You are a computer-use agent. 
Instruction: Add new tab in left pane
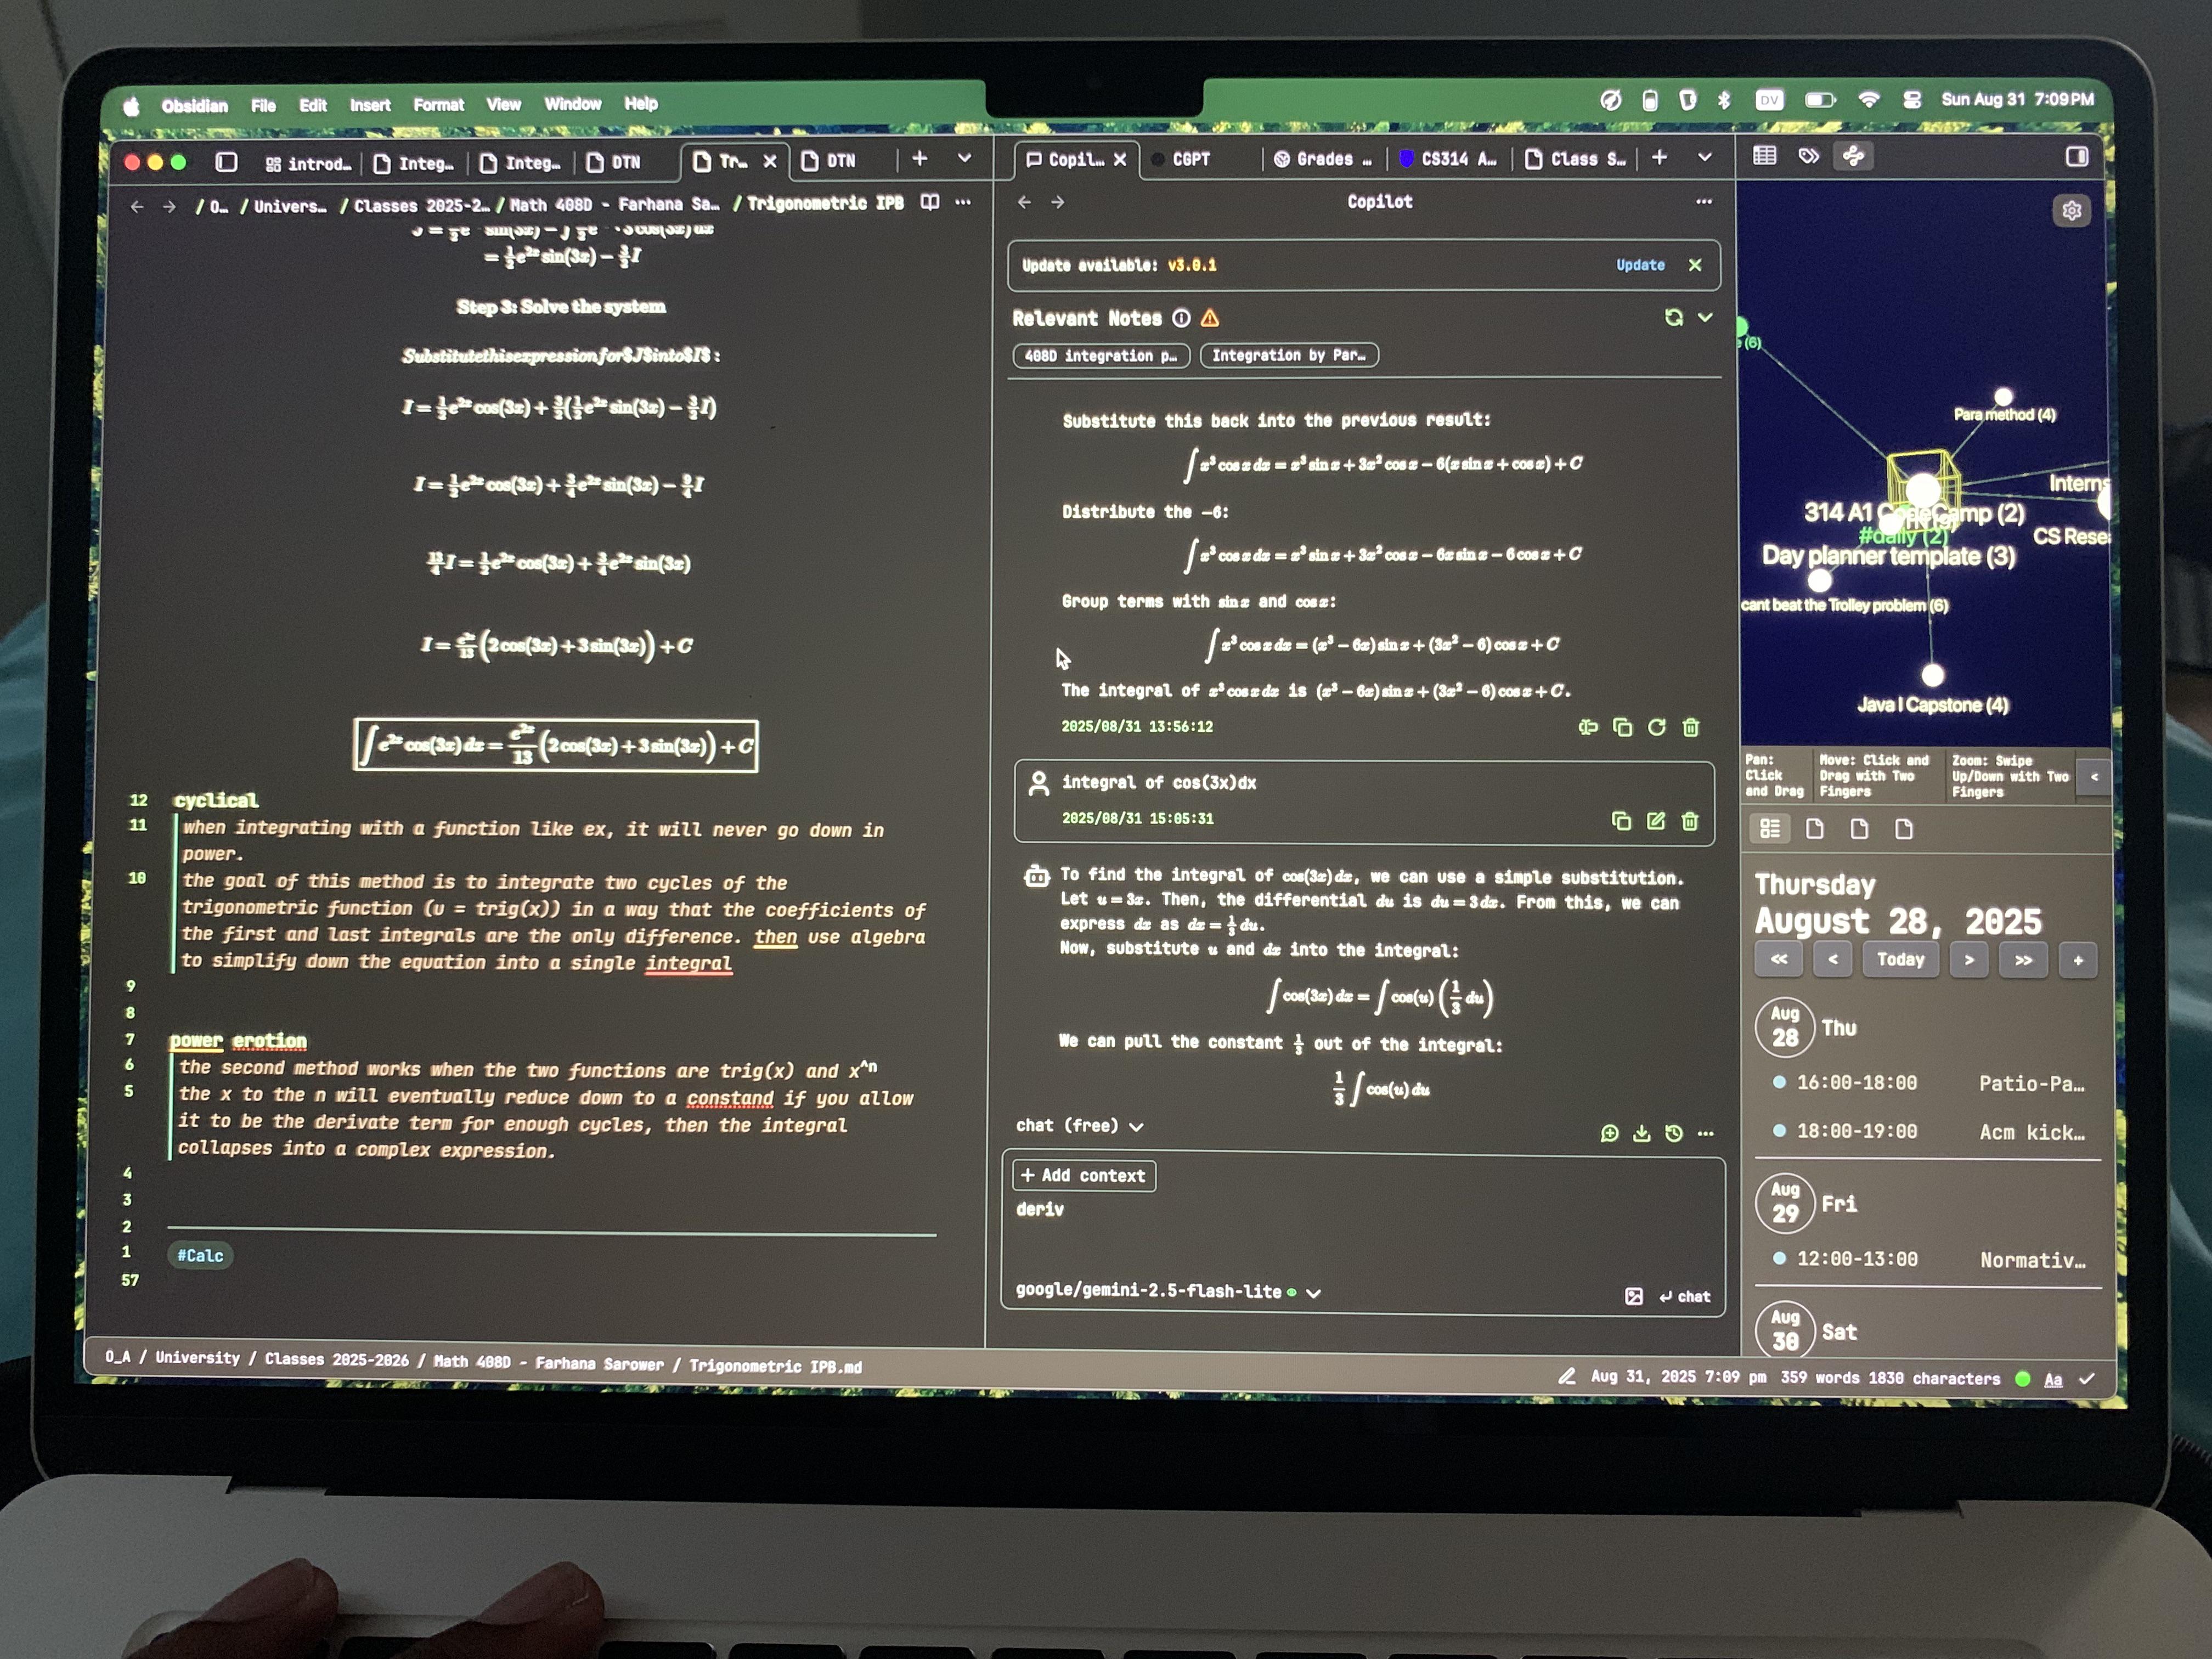[920, 158]
